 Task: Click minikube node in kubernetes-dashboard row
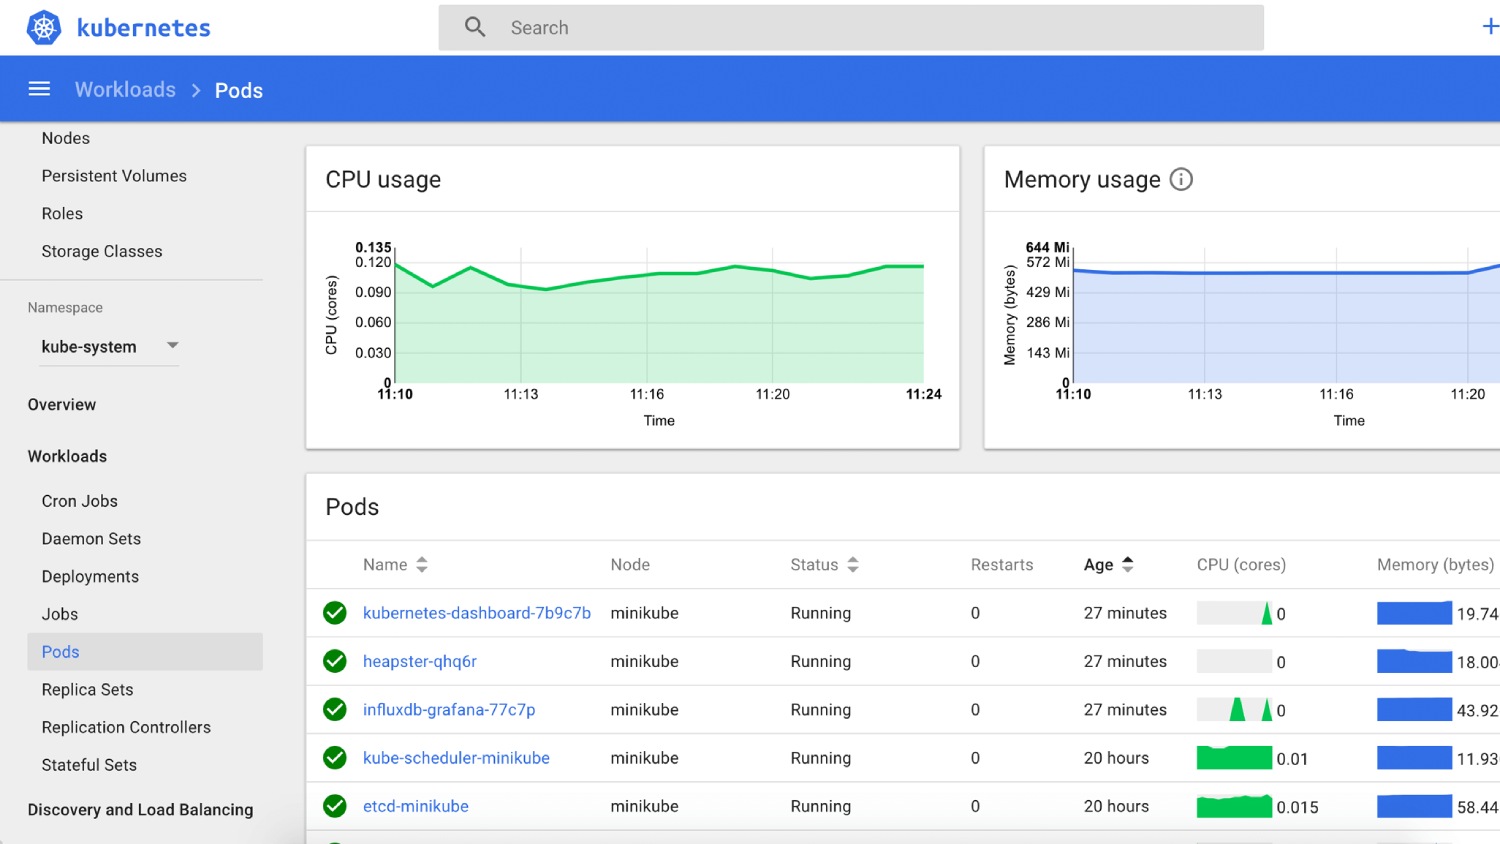pyautogui.click(x=644, y=613)
